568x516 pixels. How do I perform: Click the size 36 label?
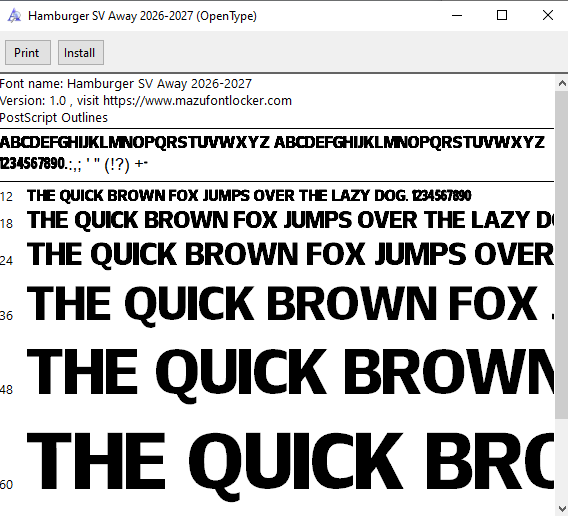tap(7, 316)
